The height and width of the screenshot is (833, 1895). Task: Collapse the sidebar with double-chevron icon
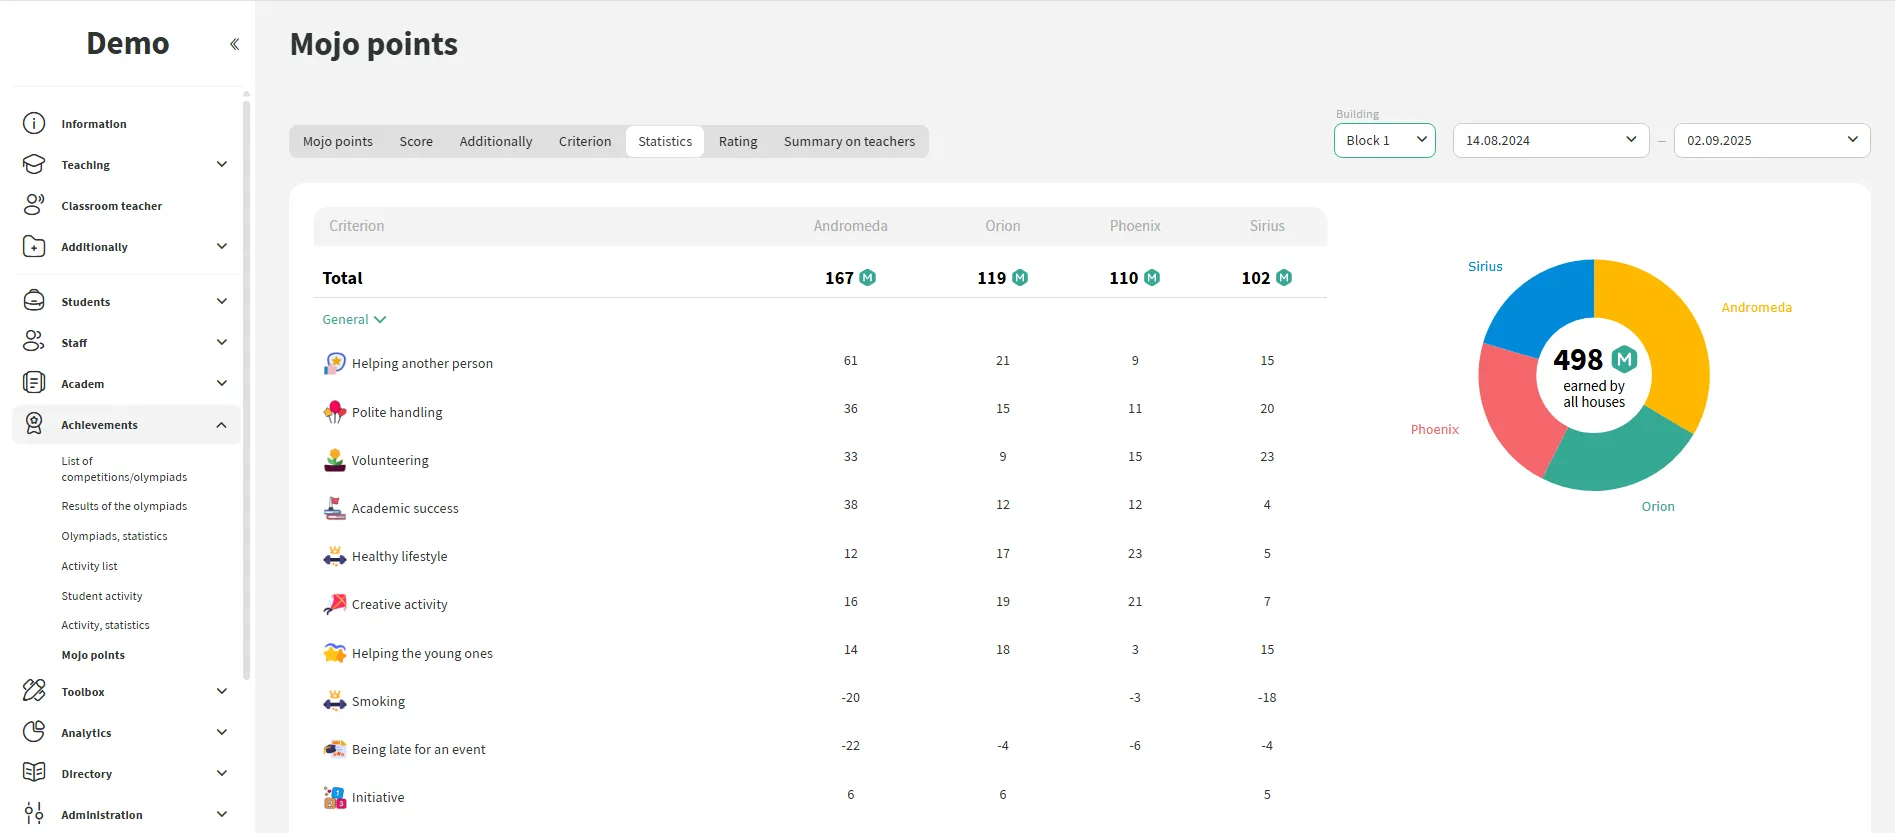point(234,44)
